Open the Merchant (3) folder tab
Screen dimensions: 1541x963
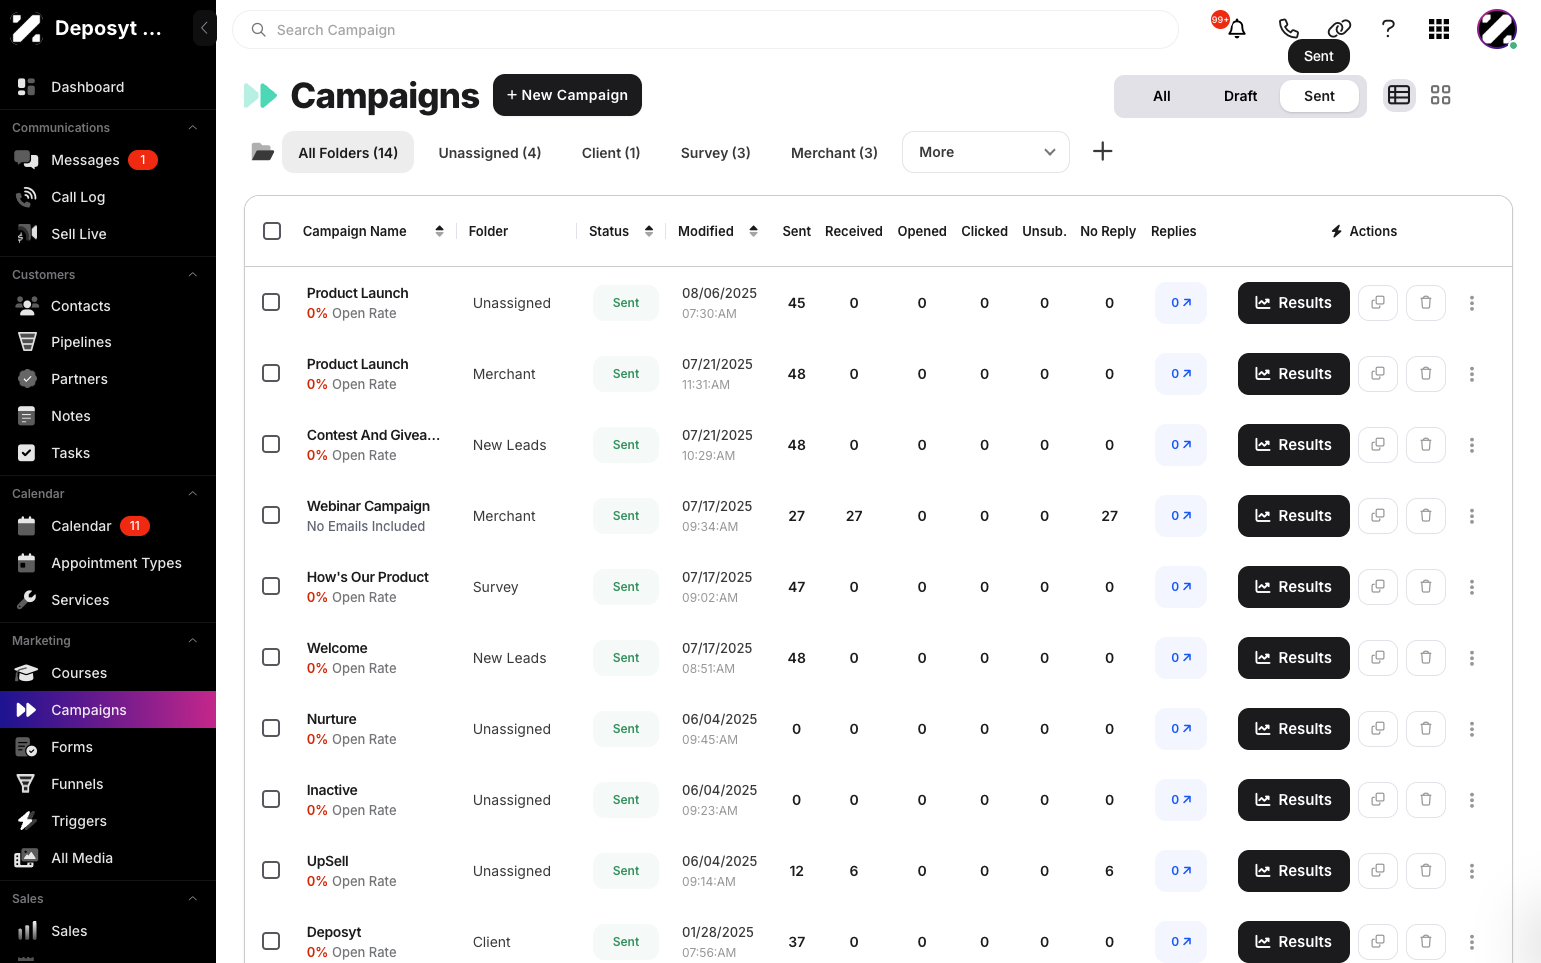[x=834, y=153]
